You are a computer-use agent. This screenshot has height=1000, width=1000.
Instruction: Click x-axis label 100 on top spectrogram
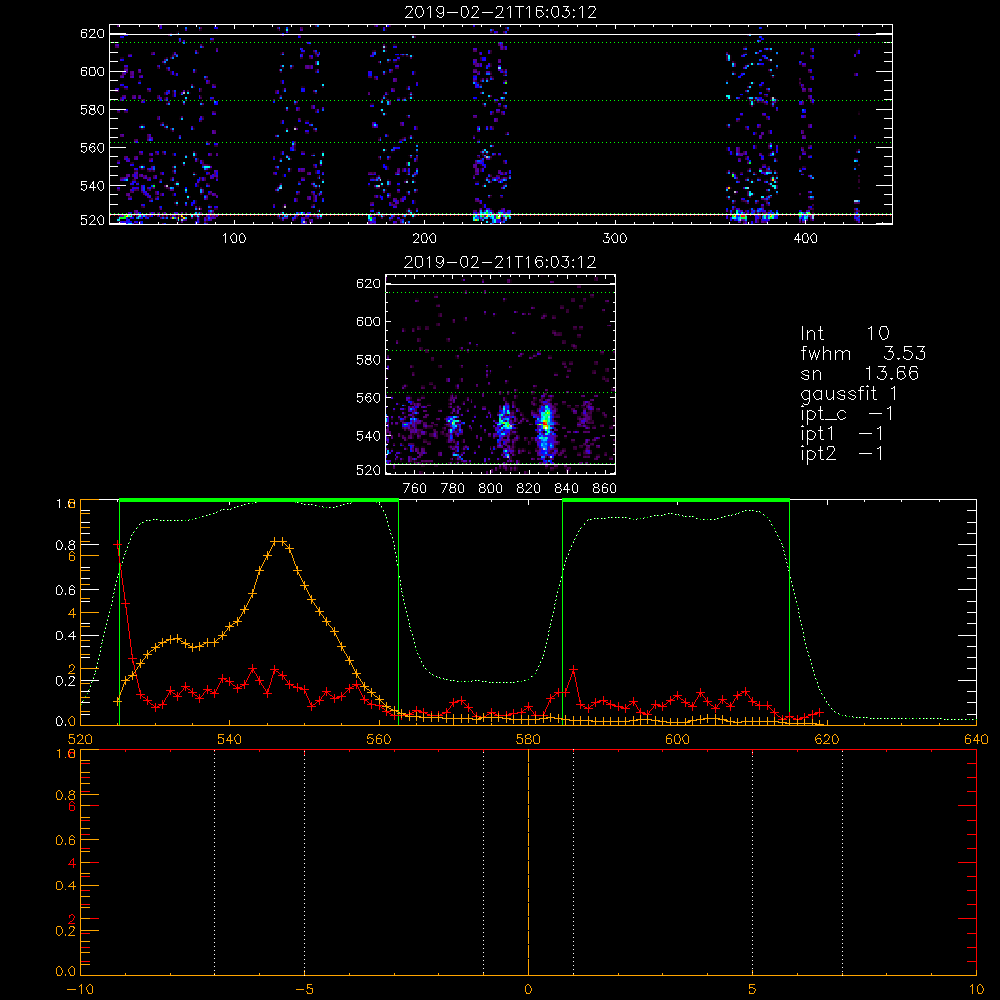coord(234,239)
